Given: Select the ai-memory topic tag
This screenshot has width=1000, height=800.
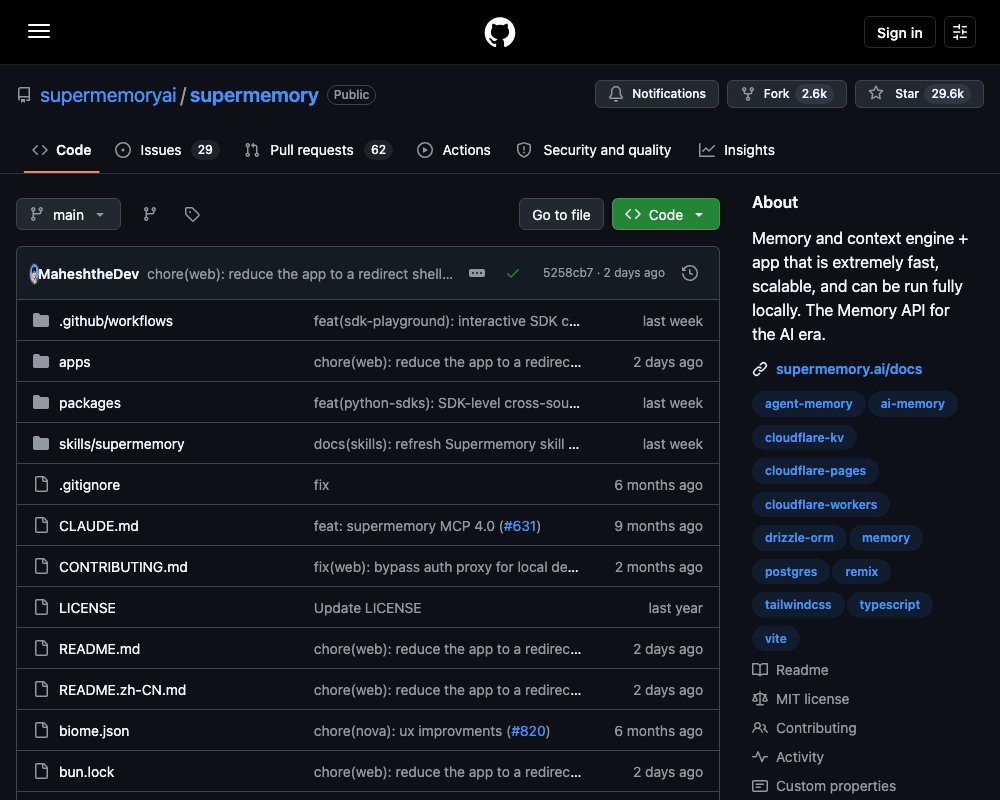Looking at the screenshot, I should click(912, 404).
